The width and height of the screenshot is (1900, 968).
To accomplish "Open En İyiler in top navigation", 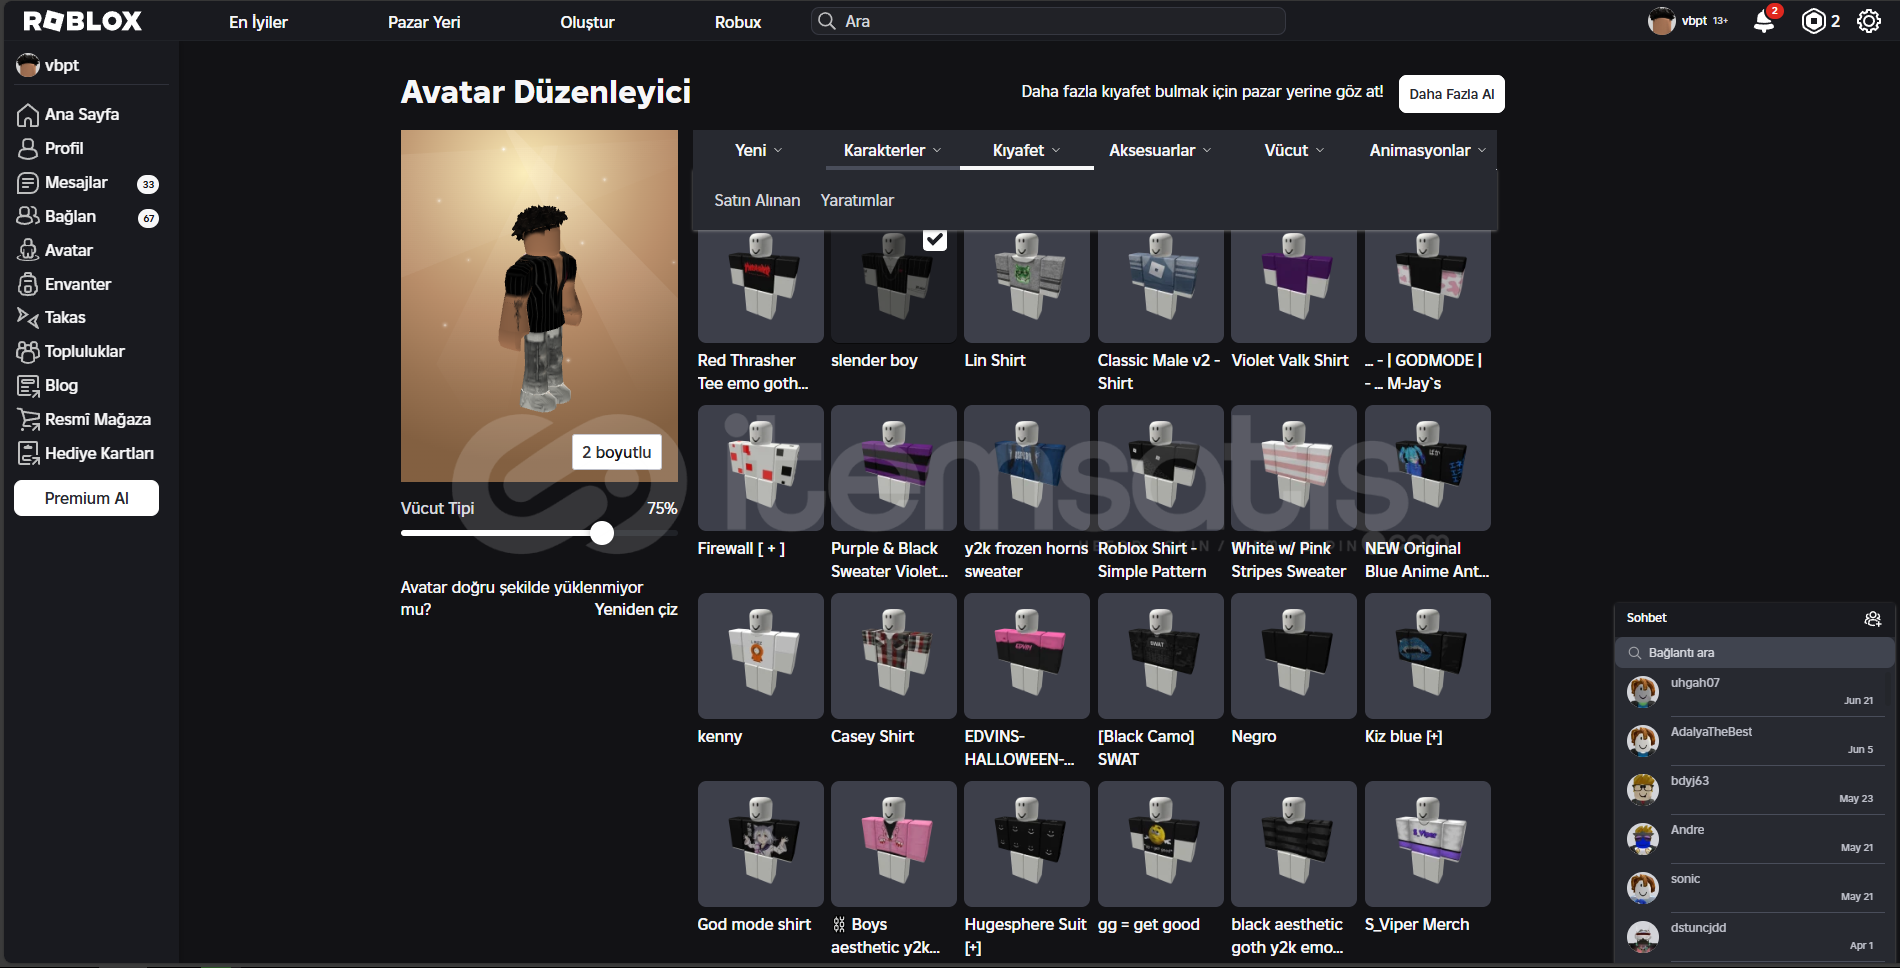I will click(258, 22).
